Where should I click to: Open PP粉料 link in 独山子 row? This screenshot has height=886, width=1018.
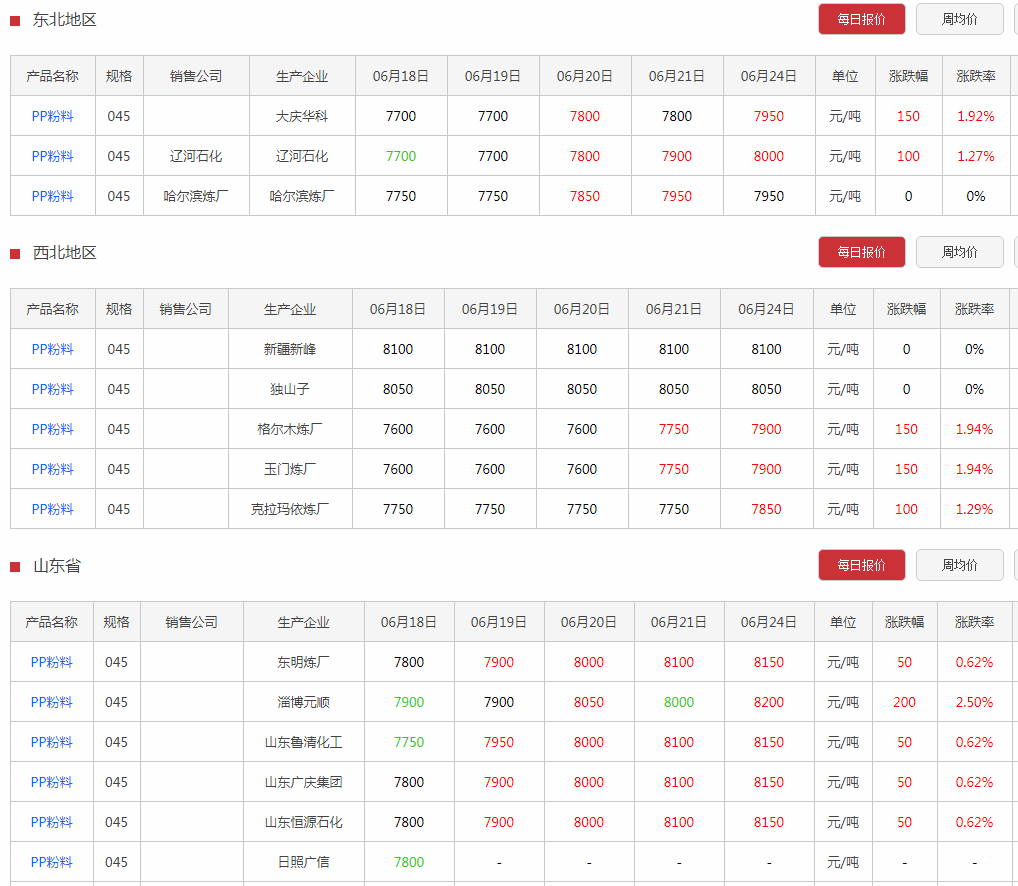tap(53, 389)
